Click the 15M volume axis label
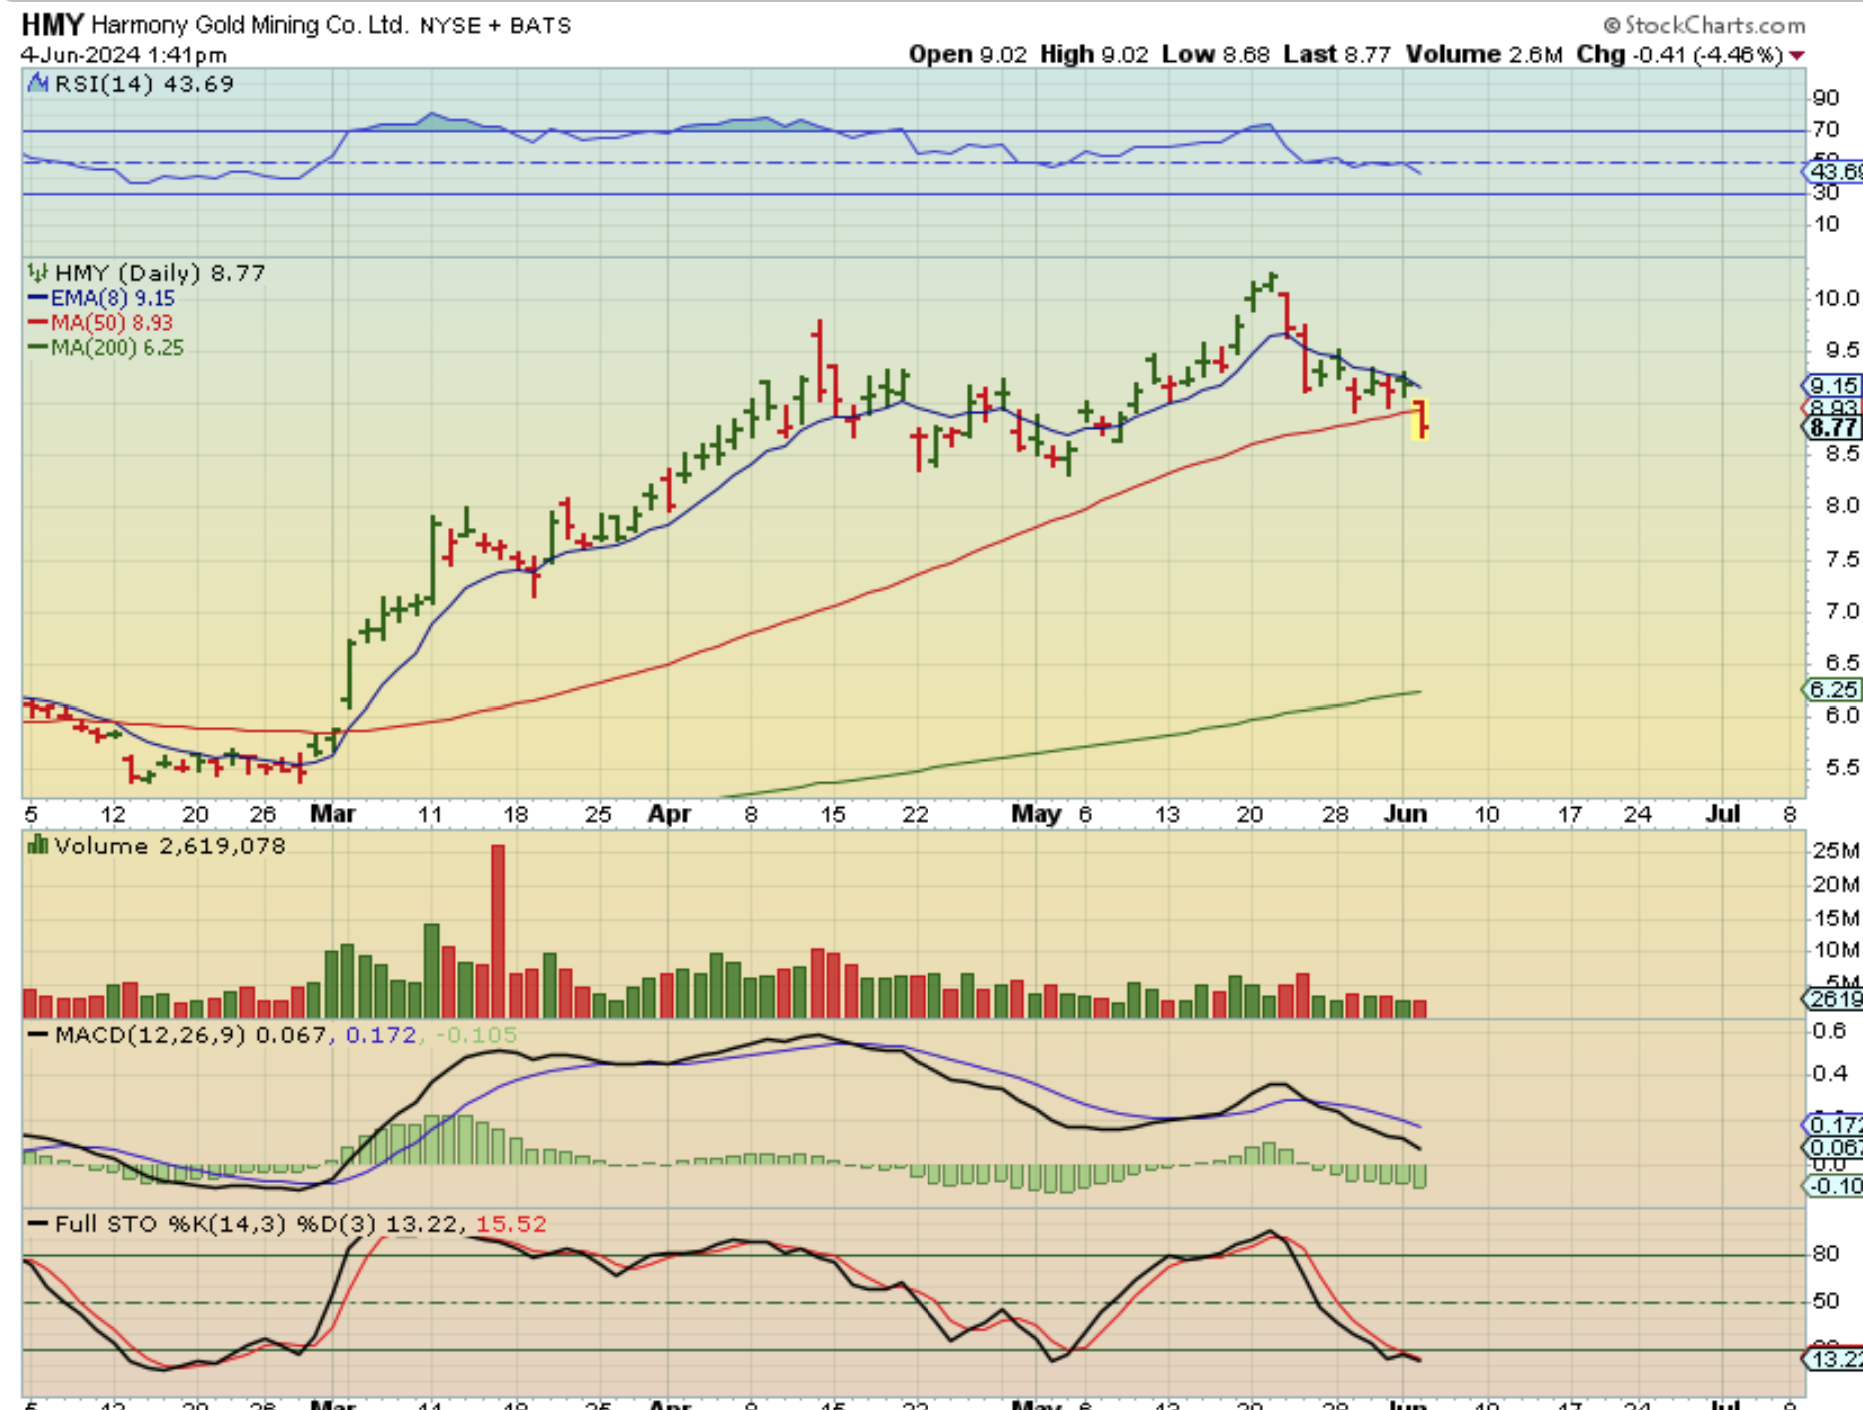 click(1836, 917)
